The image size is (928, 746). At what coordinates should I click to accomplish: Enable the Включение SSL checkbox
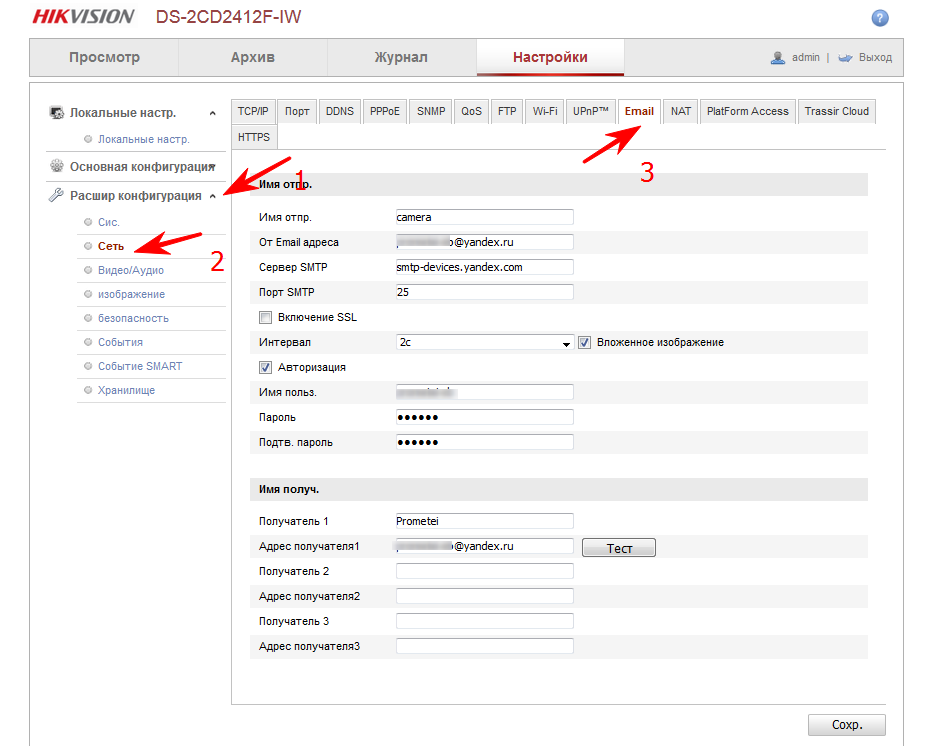click(x=265, y=318)
